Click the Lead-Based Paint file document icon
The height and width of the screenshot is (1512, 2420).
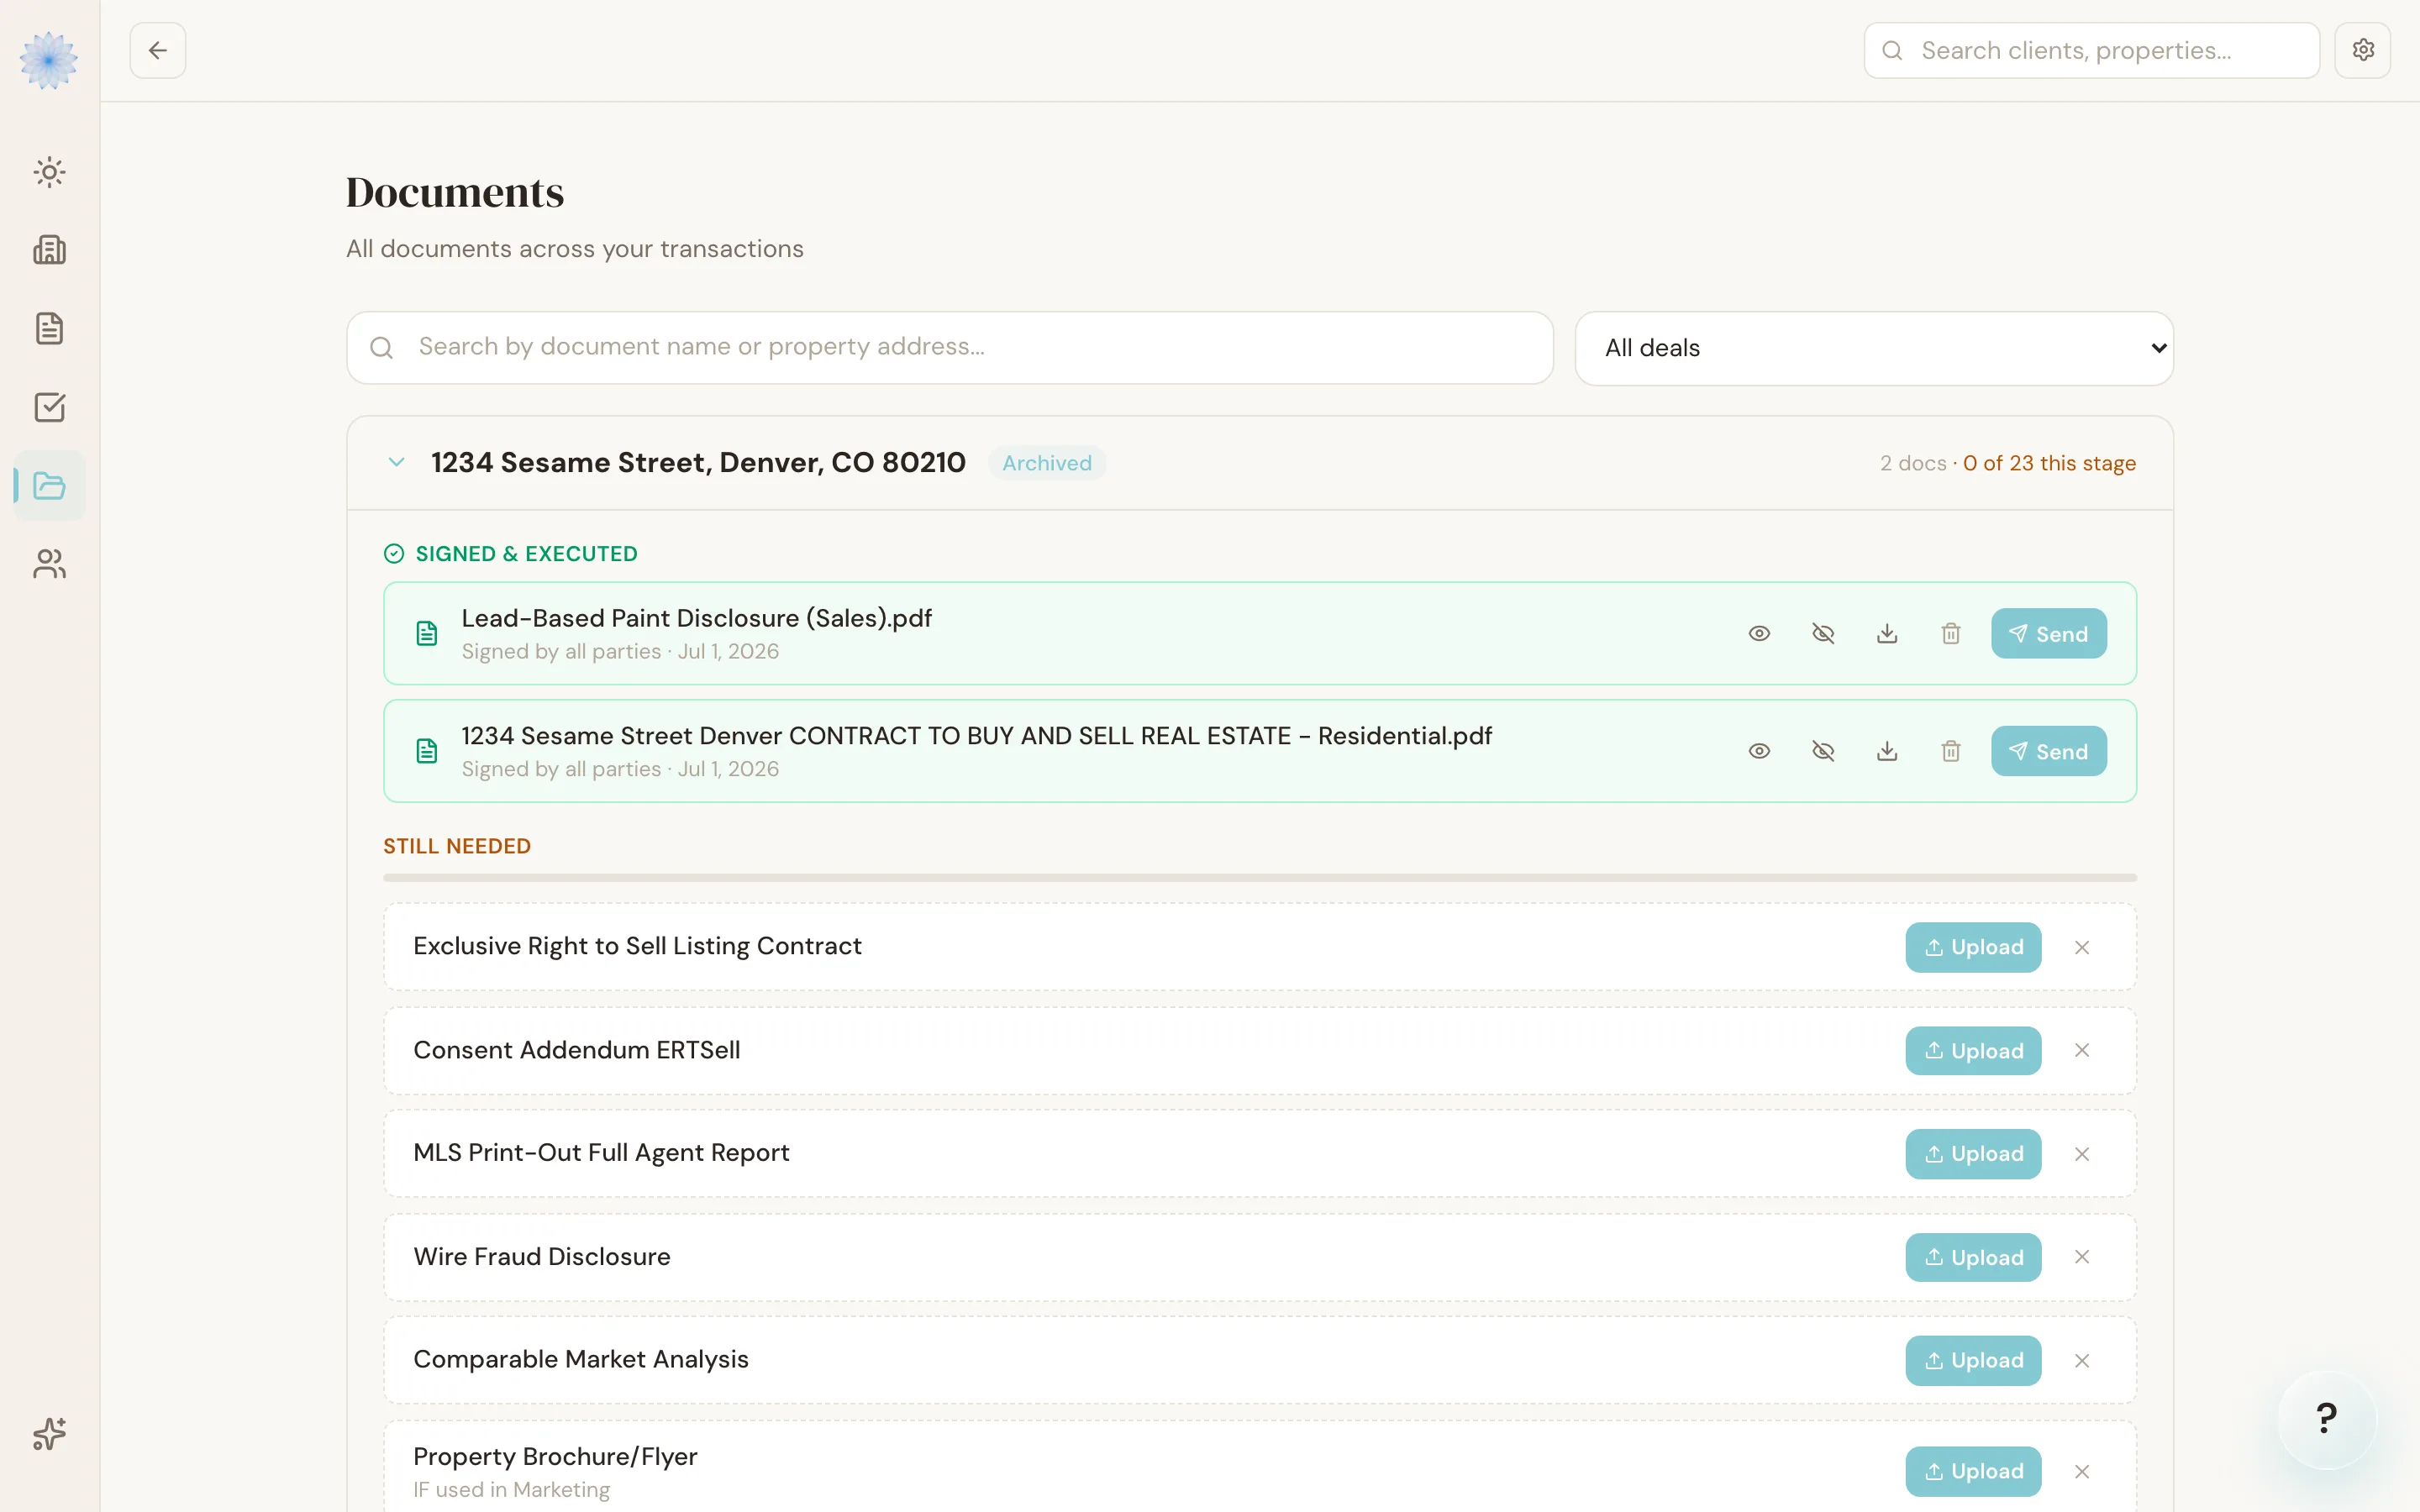[427, 634]
